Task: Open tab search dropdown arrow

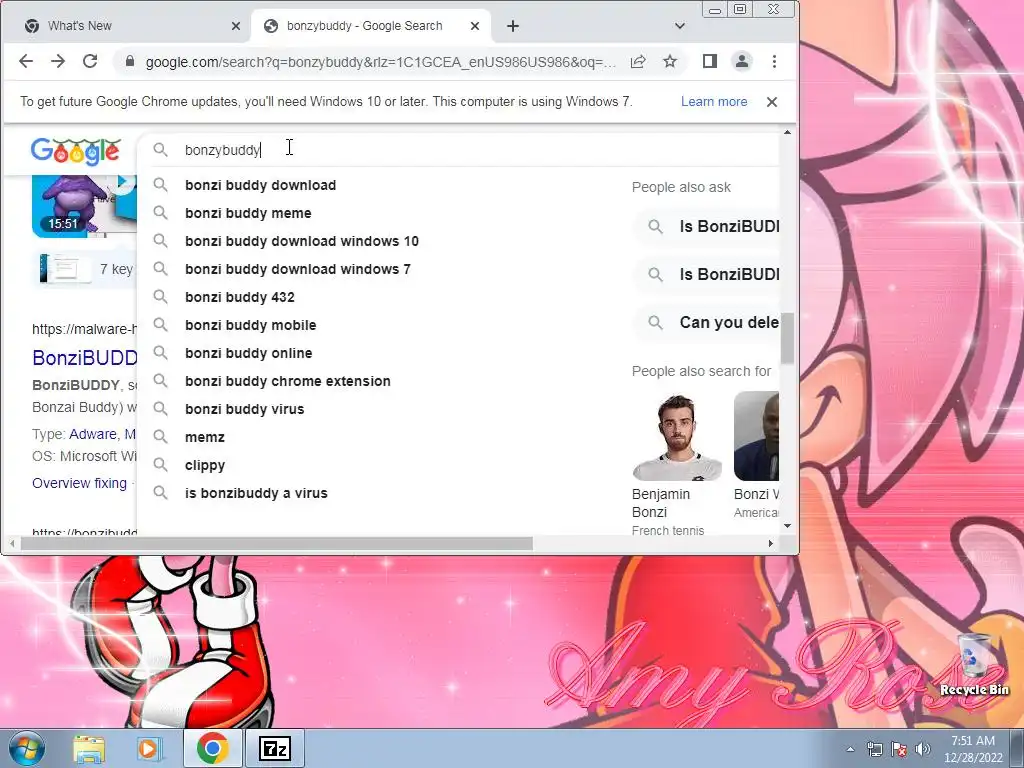Action: click(x=680, y=26)
